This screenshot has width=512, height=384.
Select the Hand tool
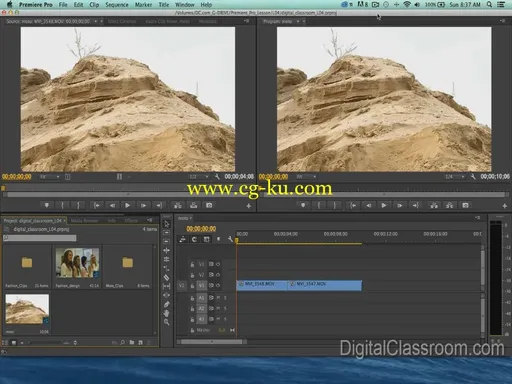coord(167,313)
